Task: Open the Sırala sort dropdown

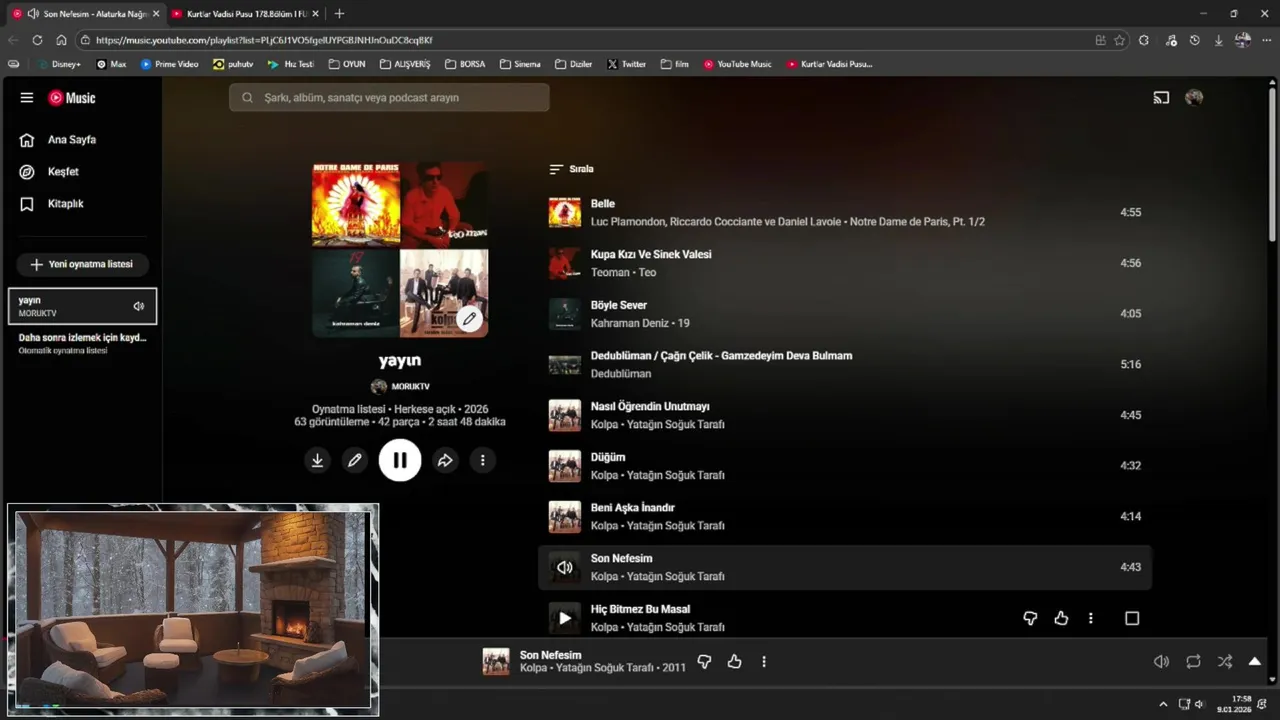Action: click(x=572, y=169)
